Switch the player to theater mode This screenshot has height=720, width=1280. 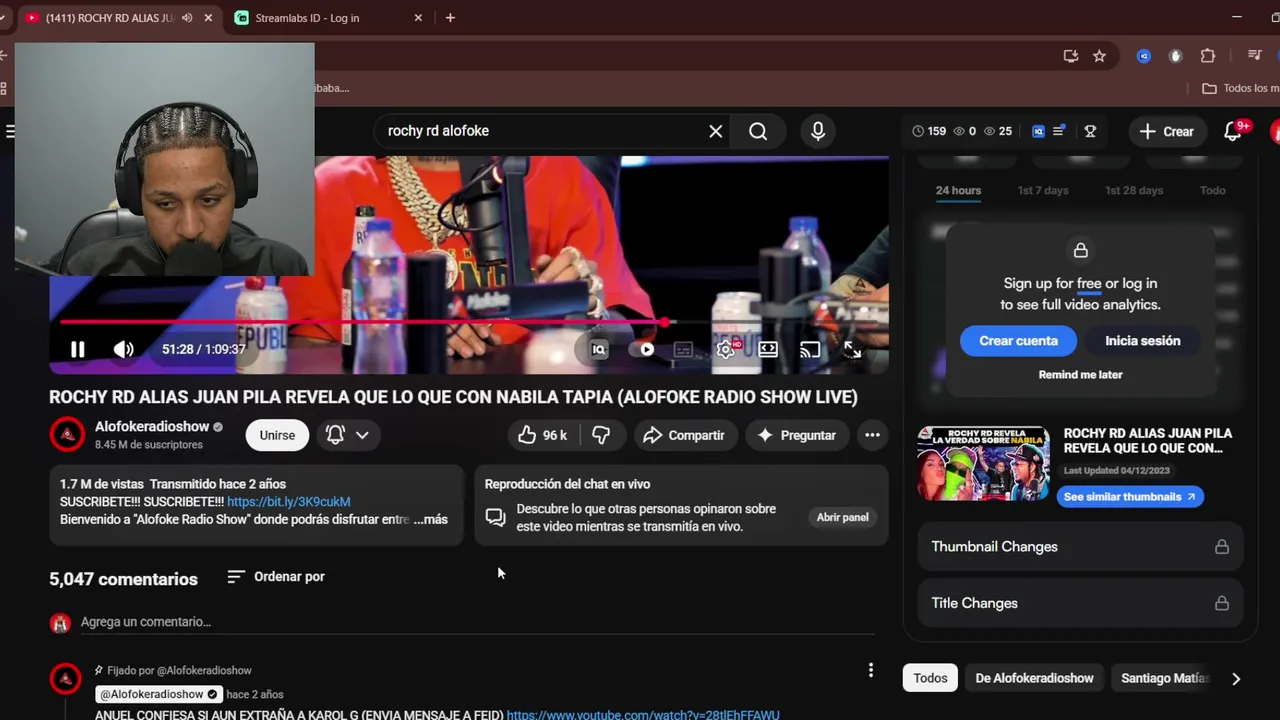[x=768, y=349]
